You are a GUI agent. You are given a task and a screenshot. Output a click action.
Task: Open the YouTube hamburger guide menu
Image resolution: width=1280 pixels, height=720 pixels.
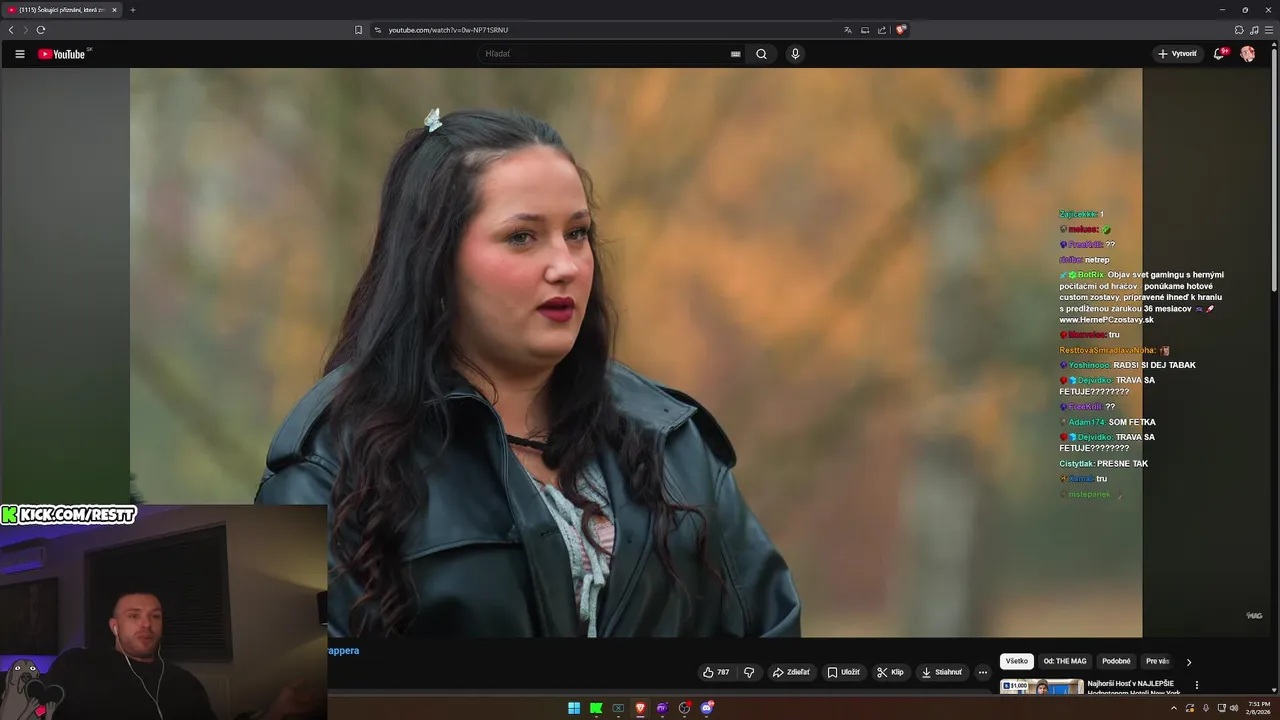click(x=20, y=54)
